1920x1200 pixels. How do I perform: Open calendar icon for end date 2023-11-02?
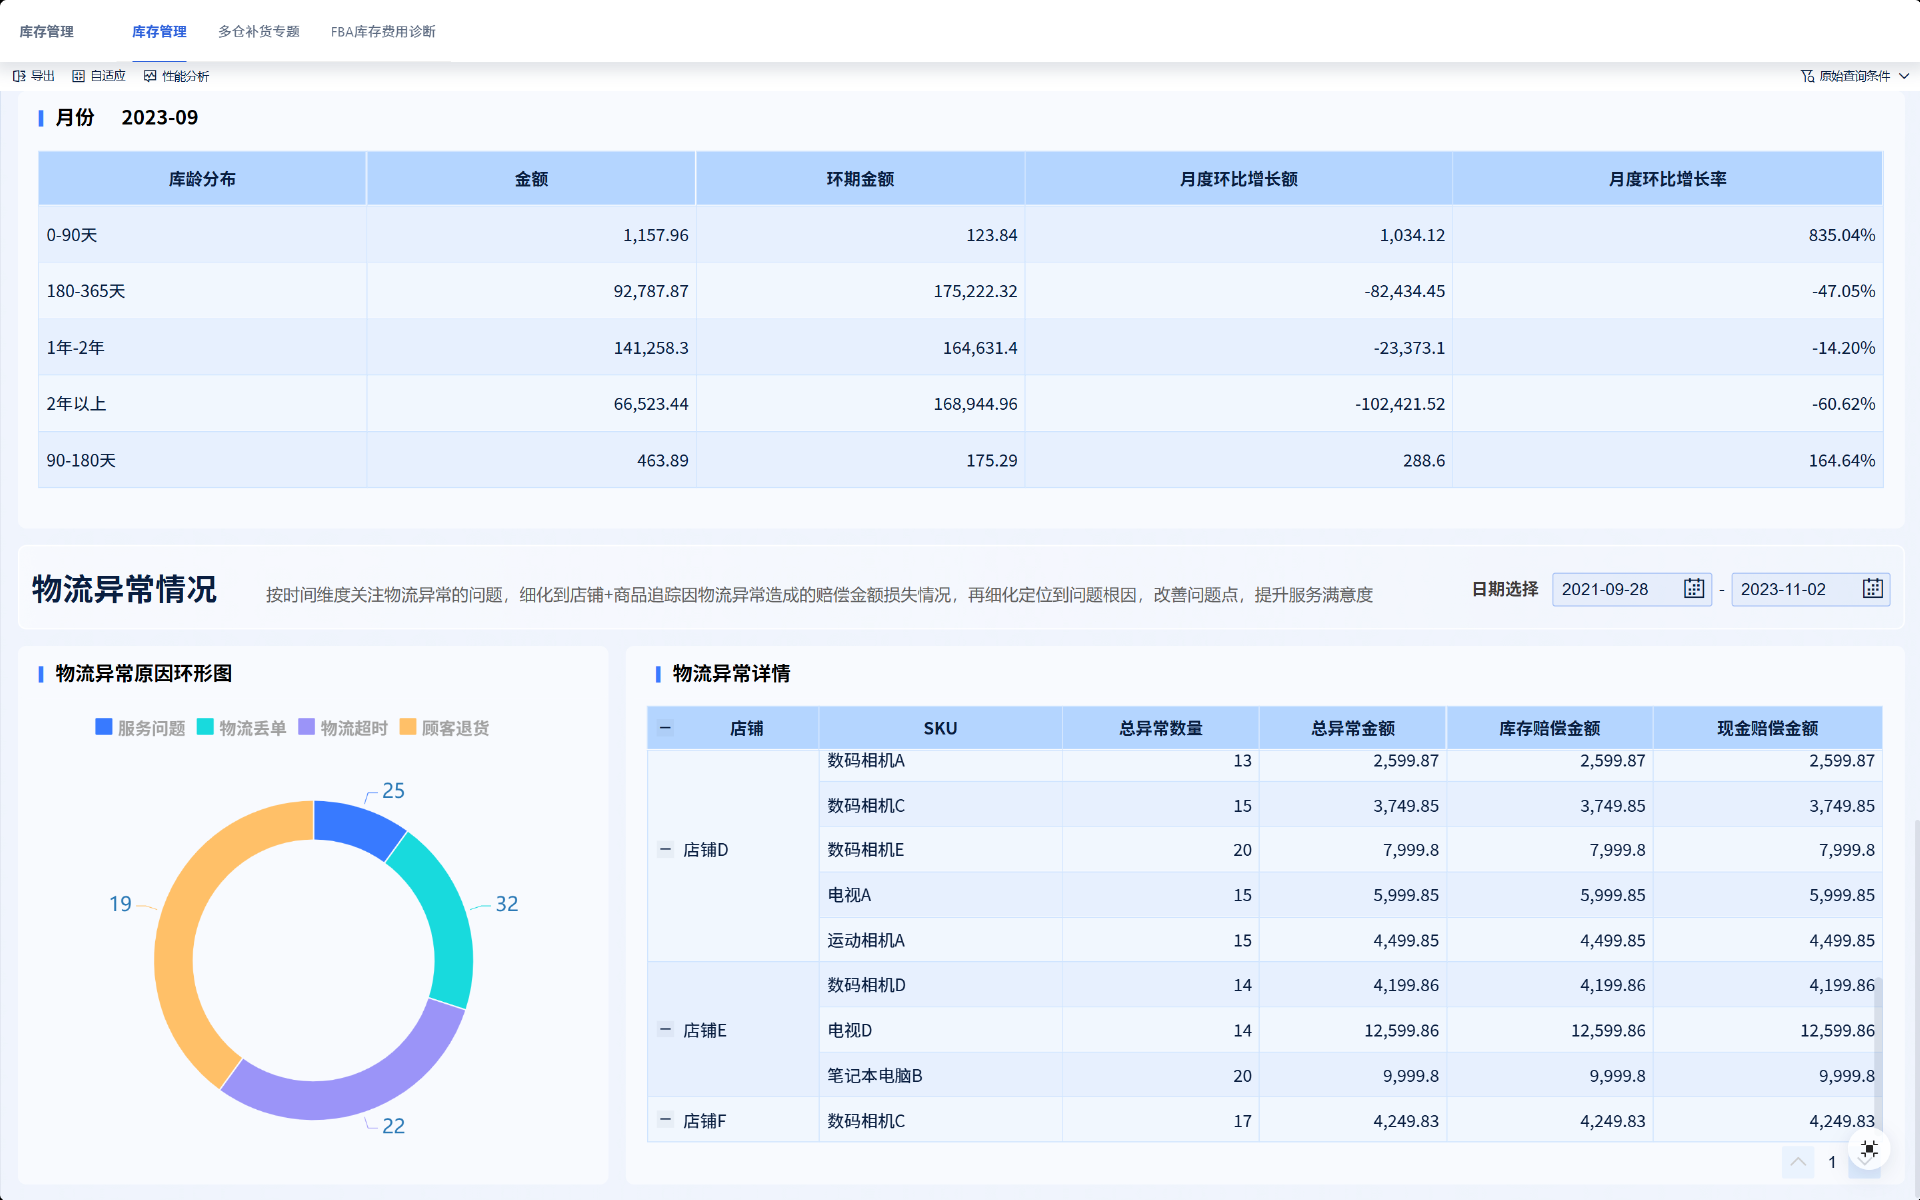tap(1872, 589)
